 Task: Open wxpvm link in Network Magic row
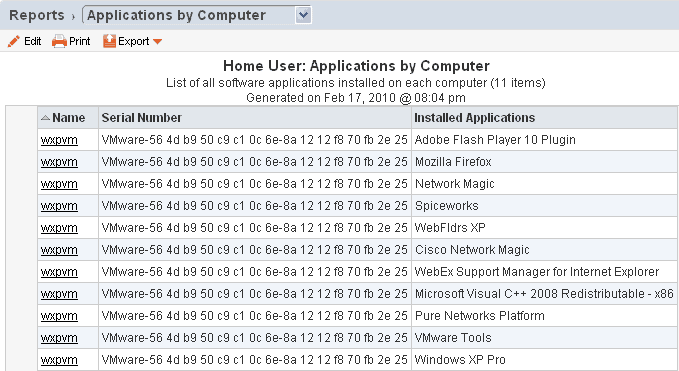59,184
